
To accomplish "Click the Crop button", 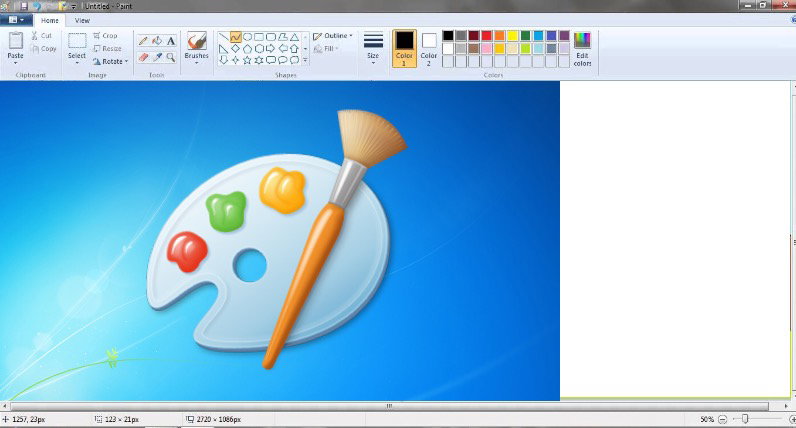I will [x=106, y=36].
